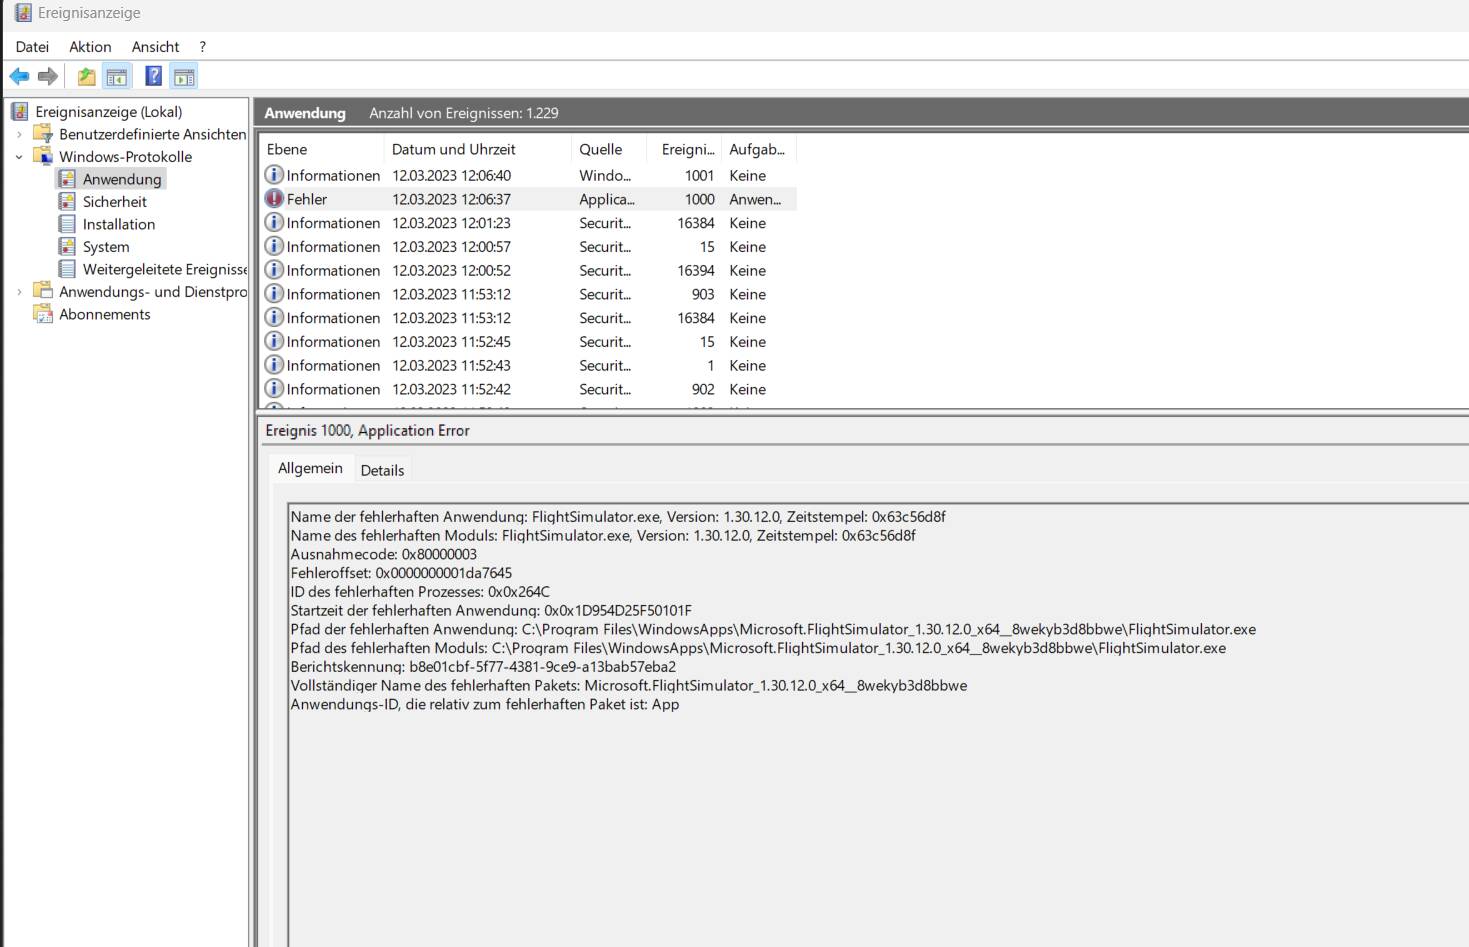The height and width of the screenshot is (947, 1469).
Task: Open the Datei menu
Action: click(x=32, y=46)
